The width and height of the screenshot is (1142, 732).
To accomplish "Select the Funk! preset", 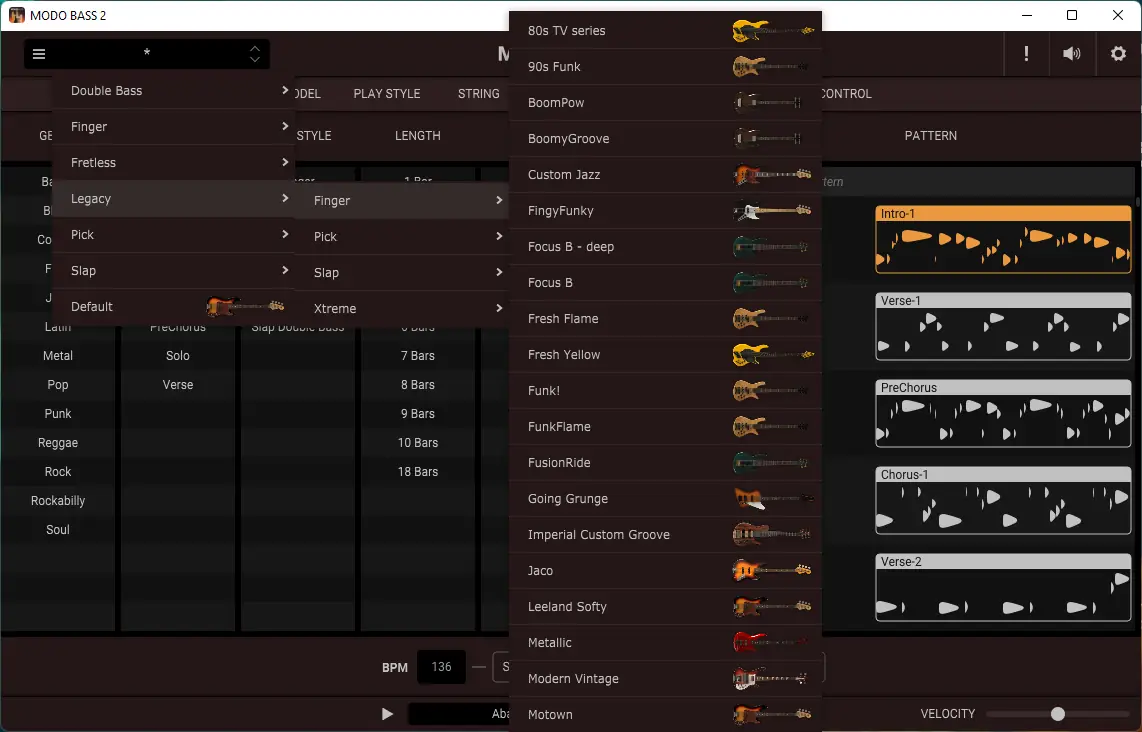I will pyautogui.click(x=666, y=391).
